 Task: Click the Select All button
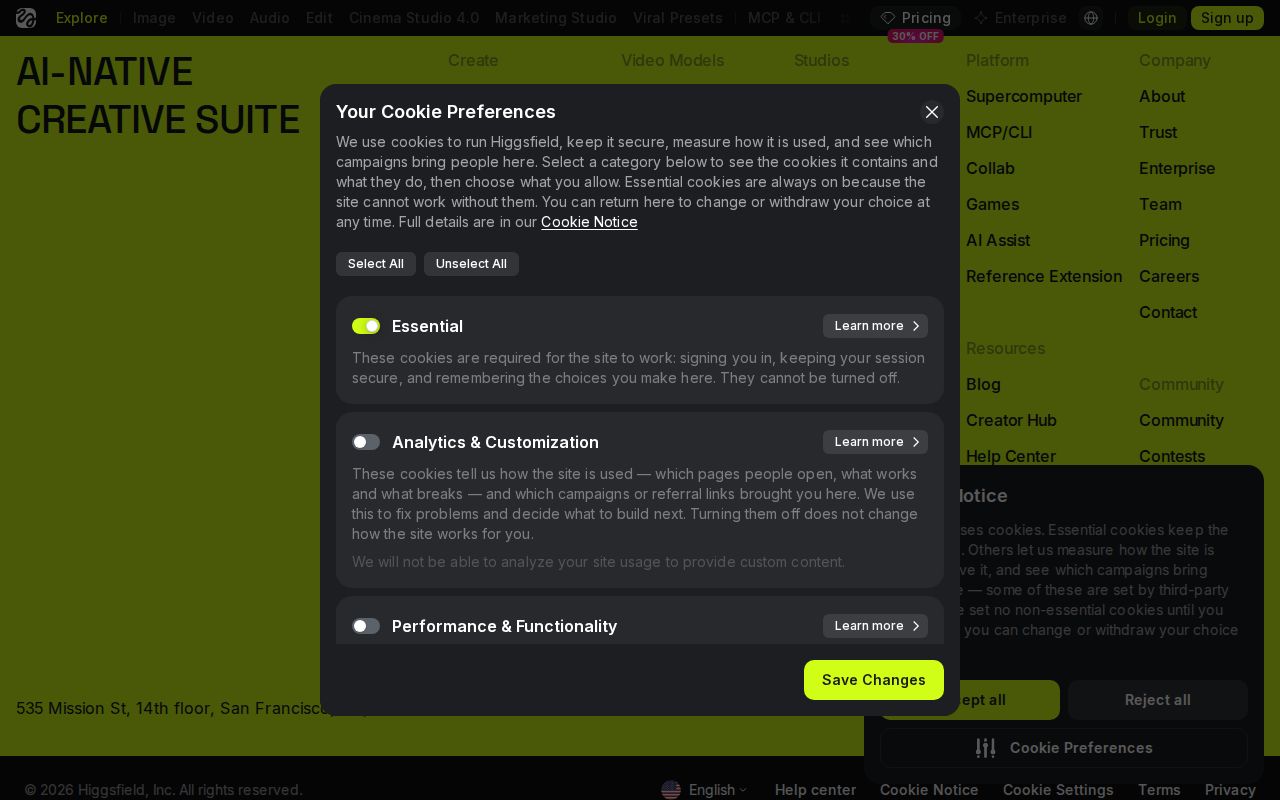pos(376,264)
